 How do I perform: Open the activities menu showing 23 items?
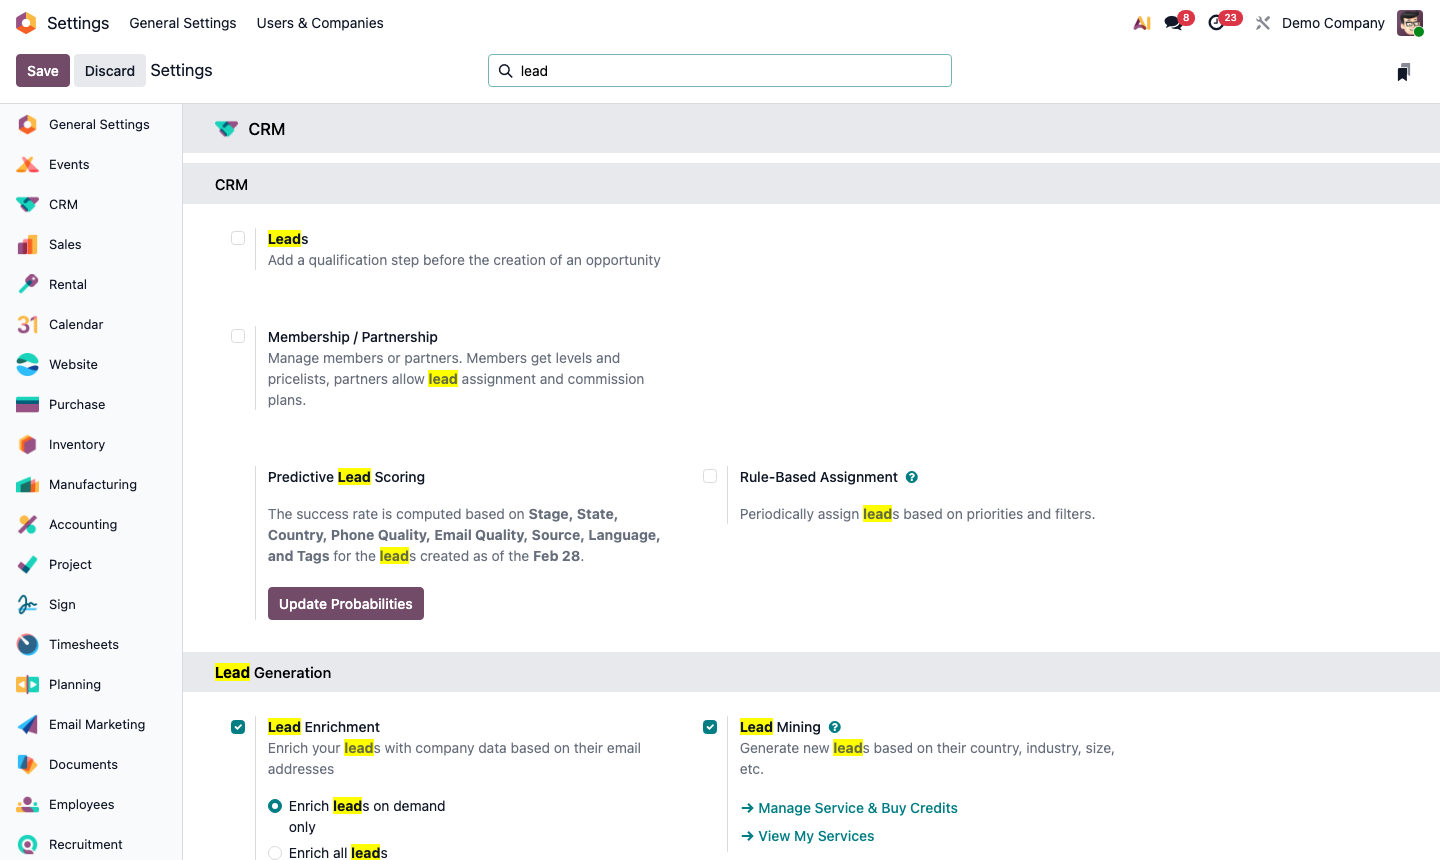(1216, 22)
